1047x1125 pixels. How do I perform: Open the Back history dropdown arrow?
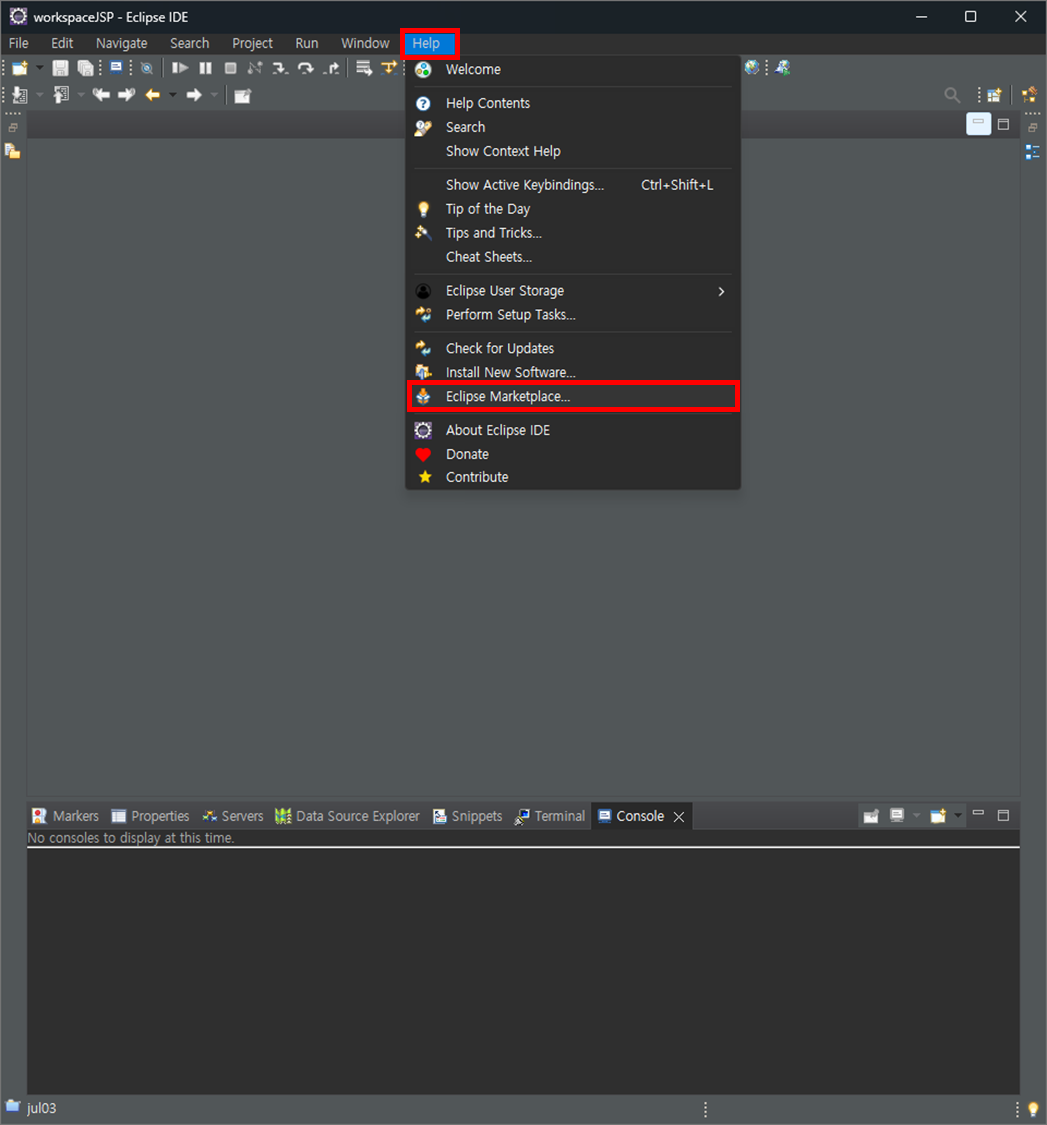click(x=172, y=95)
